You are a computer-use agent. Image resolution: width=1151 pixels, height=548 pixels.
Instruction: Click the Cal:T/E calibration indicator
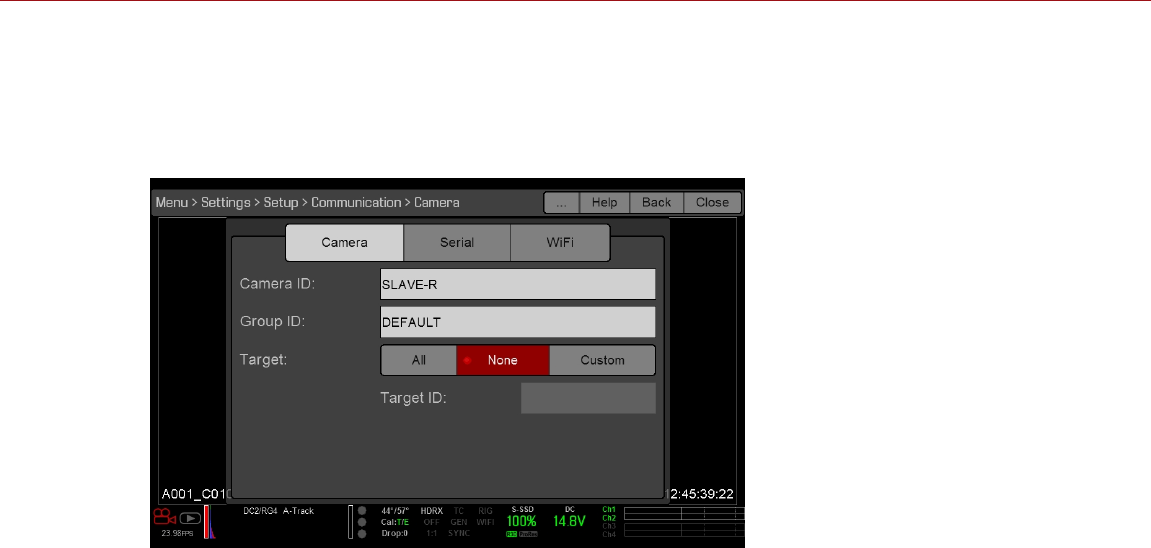click(x=395, y=522)
